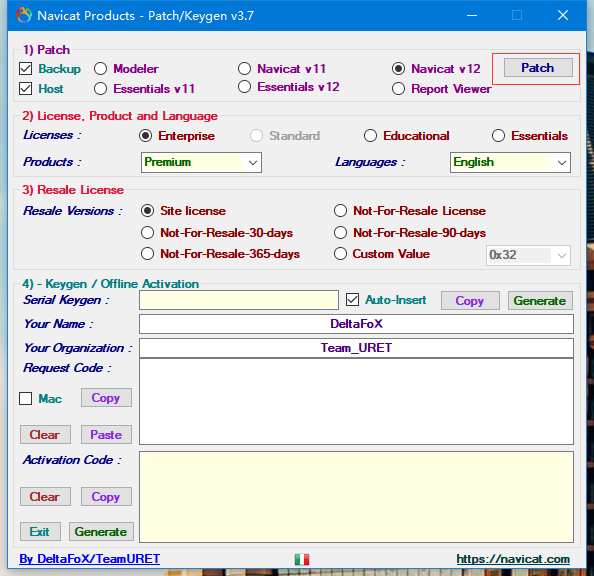Viewport: 594px width, 576px height.
Task: Toggle the Backup checkbox
Action: point(25,69)
